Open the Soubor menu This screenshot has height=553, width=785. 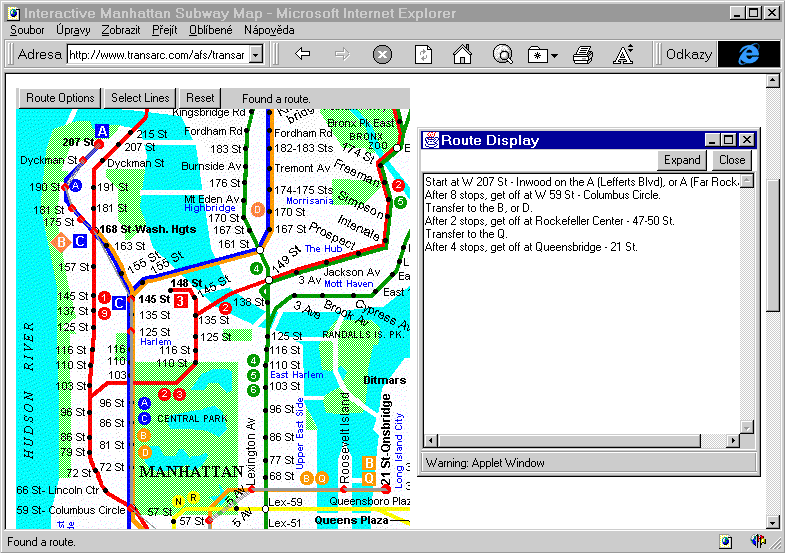click(27, 30)
